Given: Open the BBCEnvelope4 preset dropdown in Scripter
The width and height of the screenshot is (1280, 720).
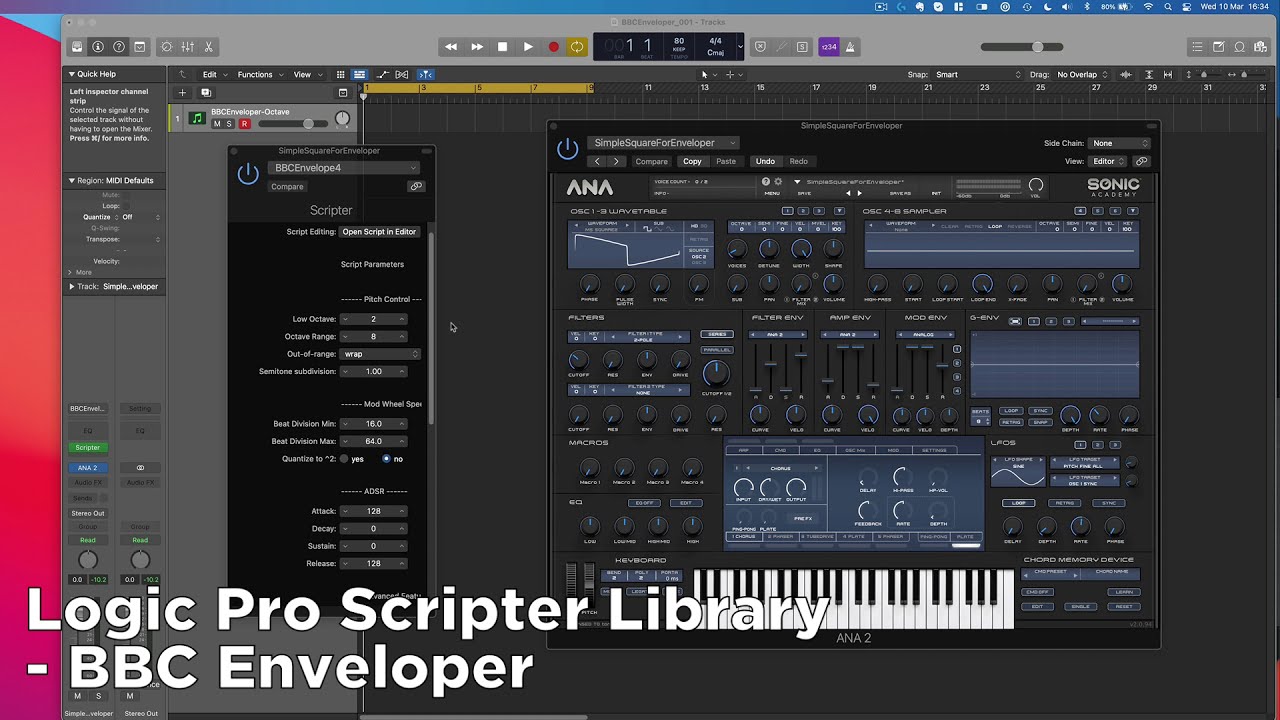Looking at the screenshot, I should 344,168.
